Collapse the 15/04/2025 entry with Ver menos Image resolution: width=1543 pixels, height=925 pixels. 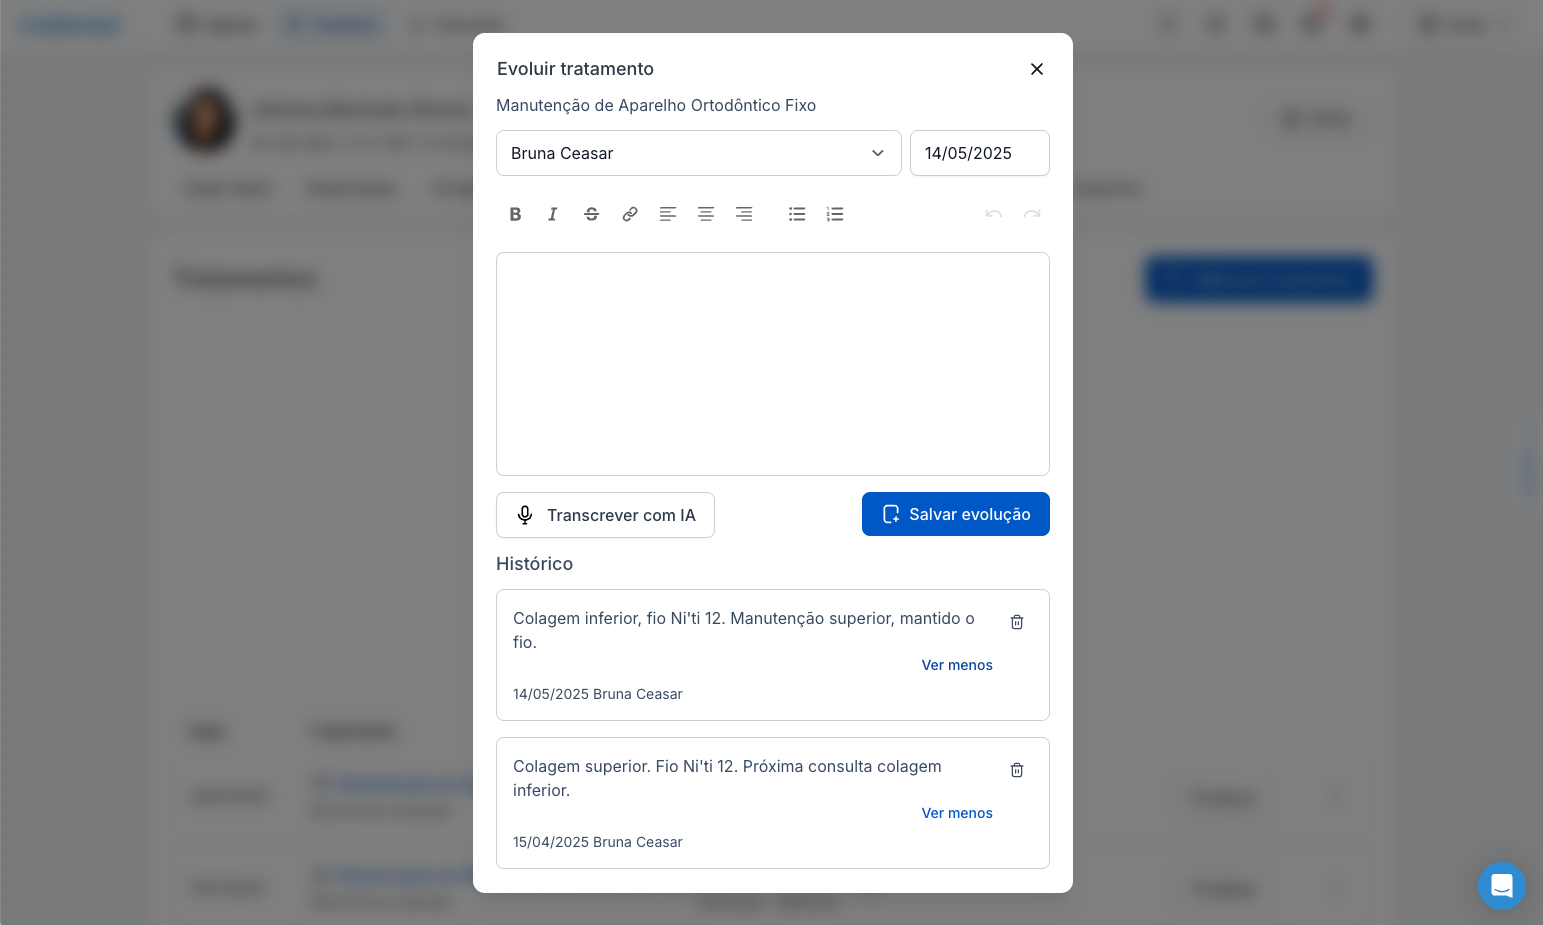pyautogui.click(x=957, y=813)
